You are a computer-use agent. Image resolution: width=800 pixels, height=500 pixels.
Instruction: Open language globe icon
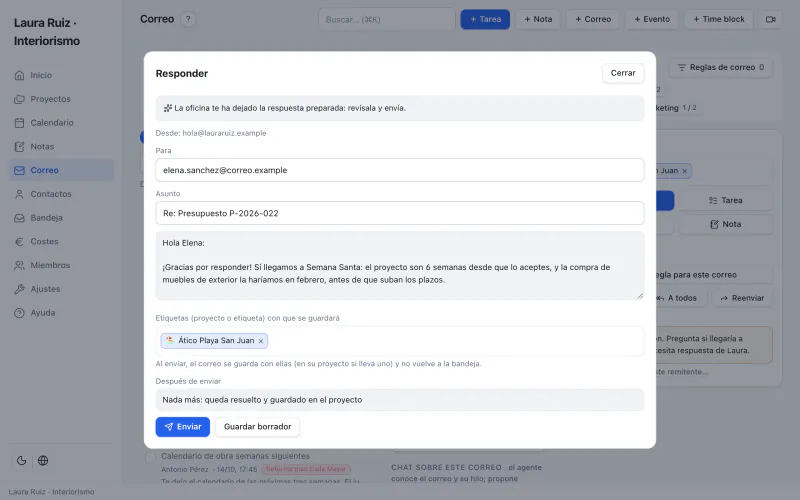(43, 460)
